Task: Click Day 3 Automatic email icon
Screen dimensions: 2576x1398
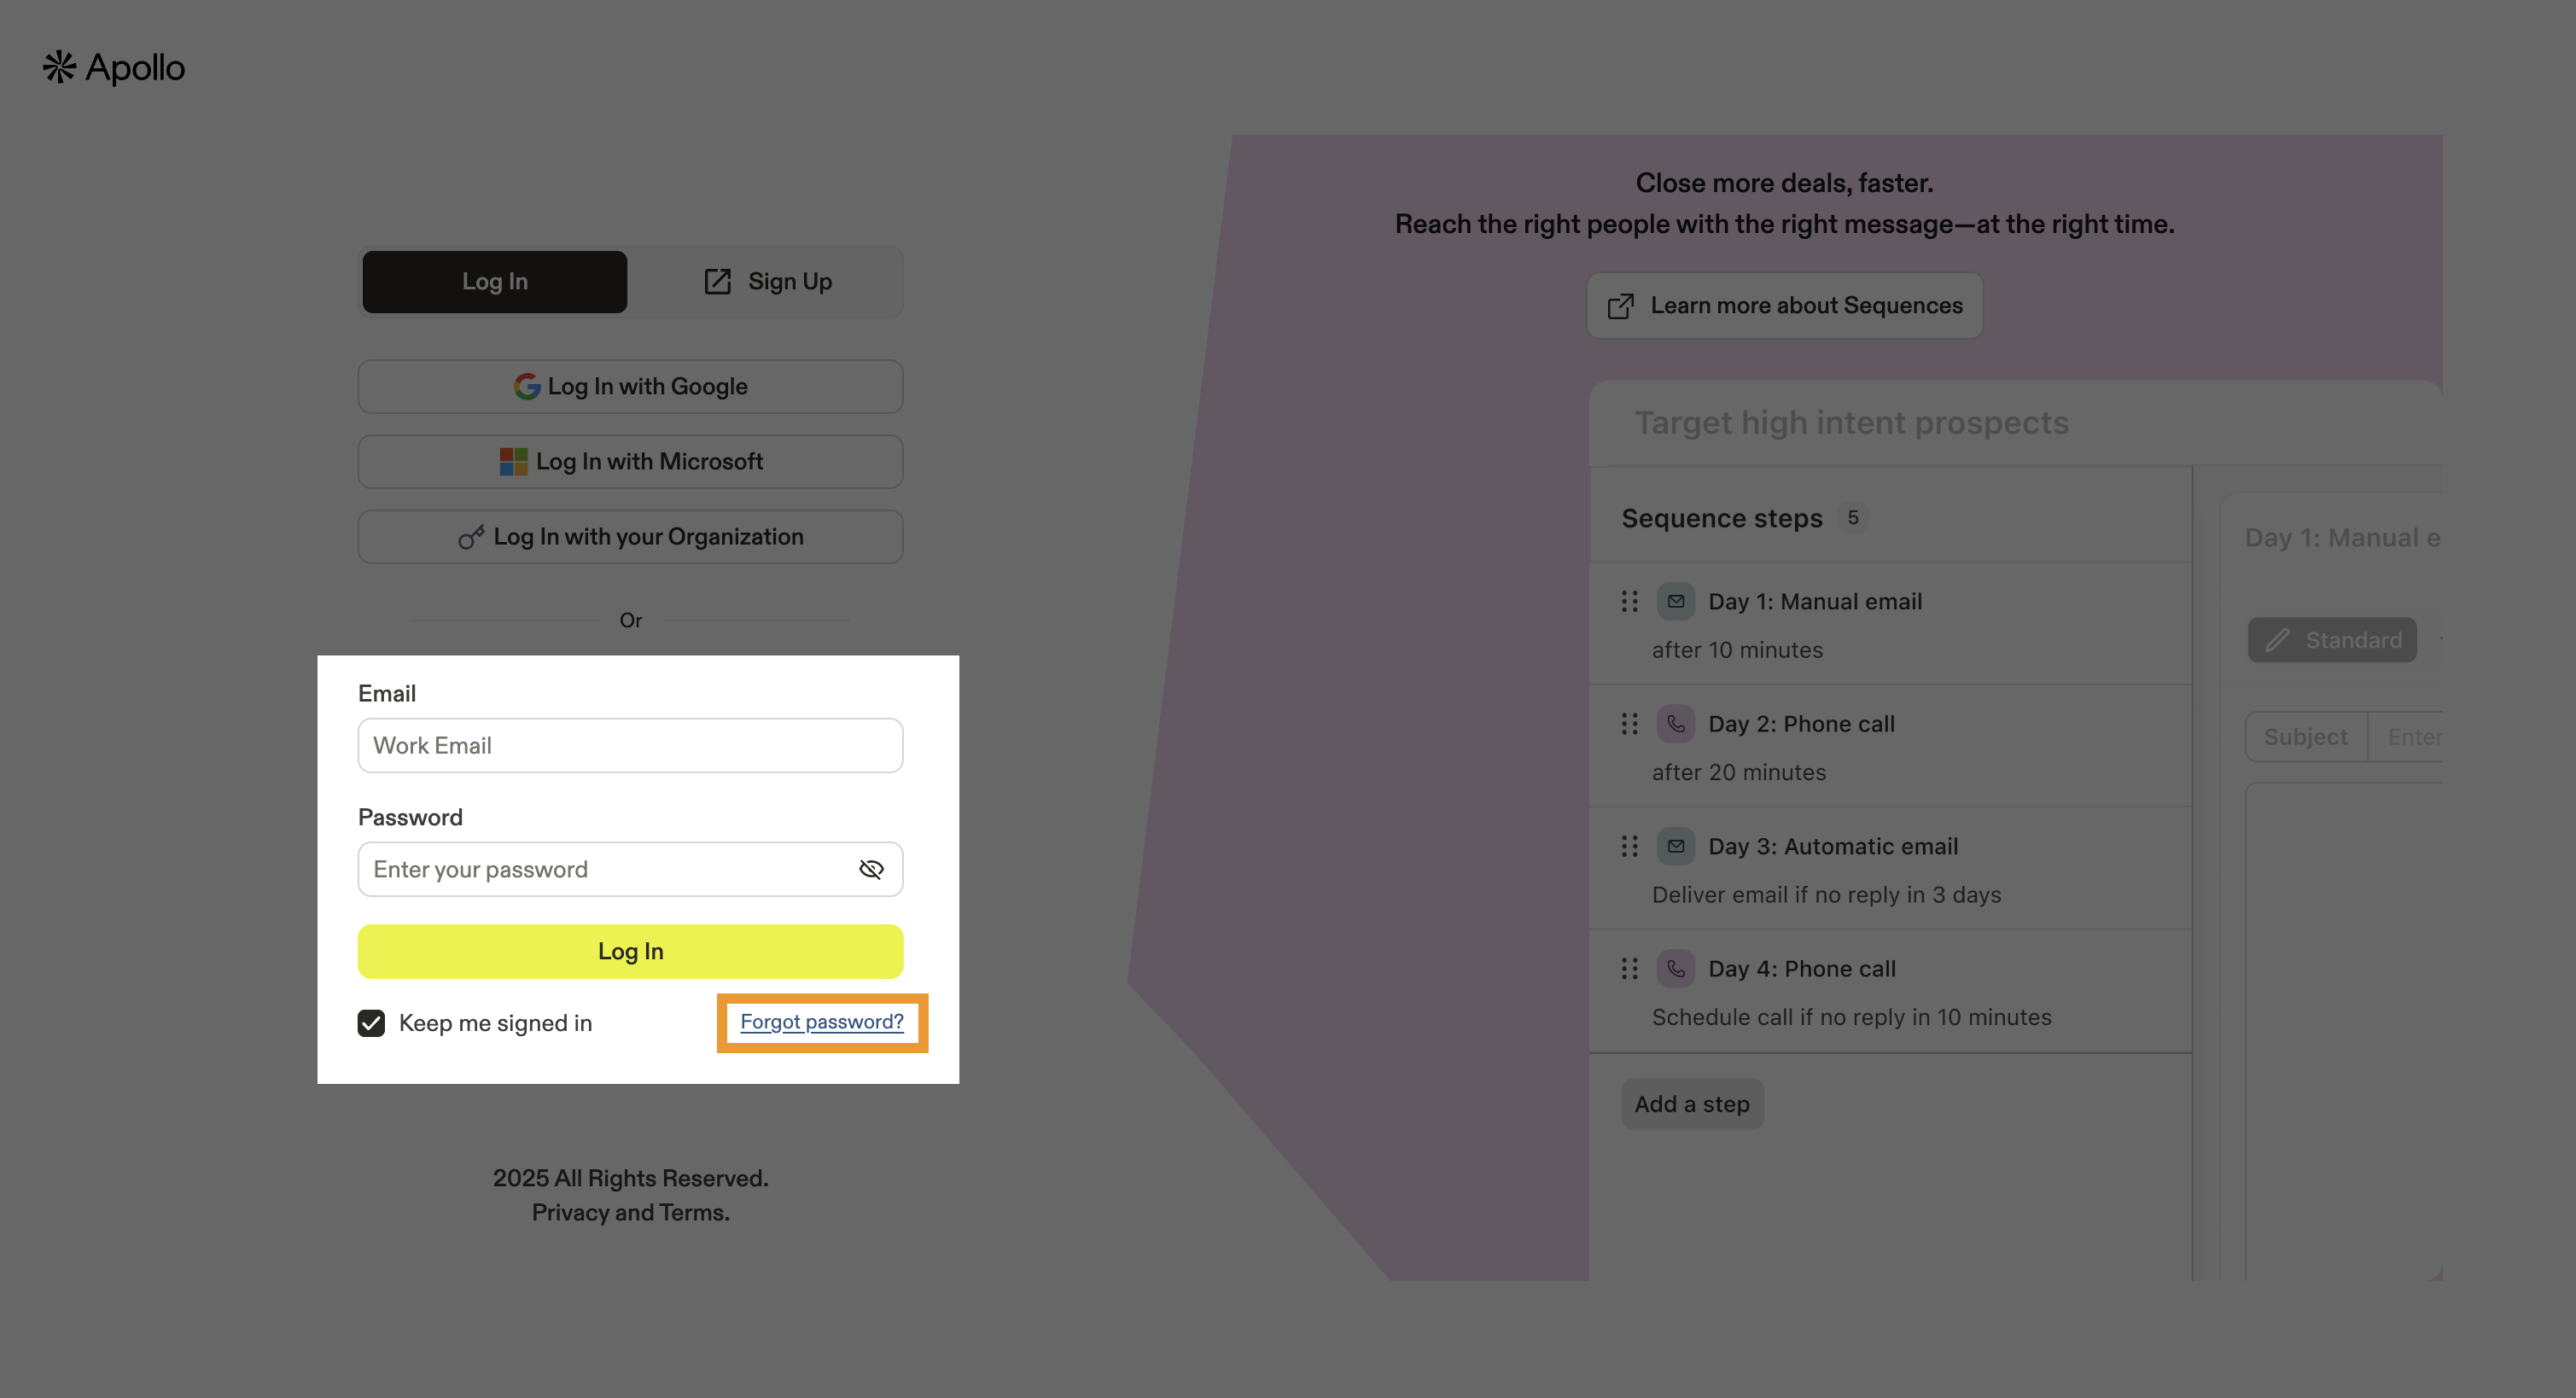Action: 1676,847
